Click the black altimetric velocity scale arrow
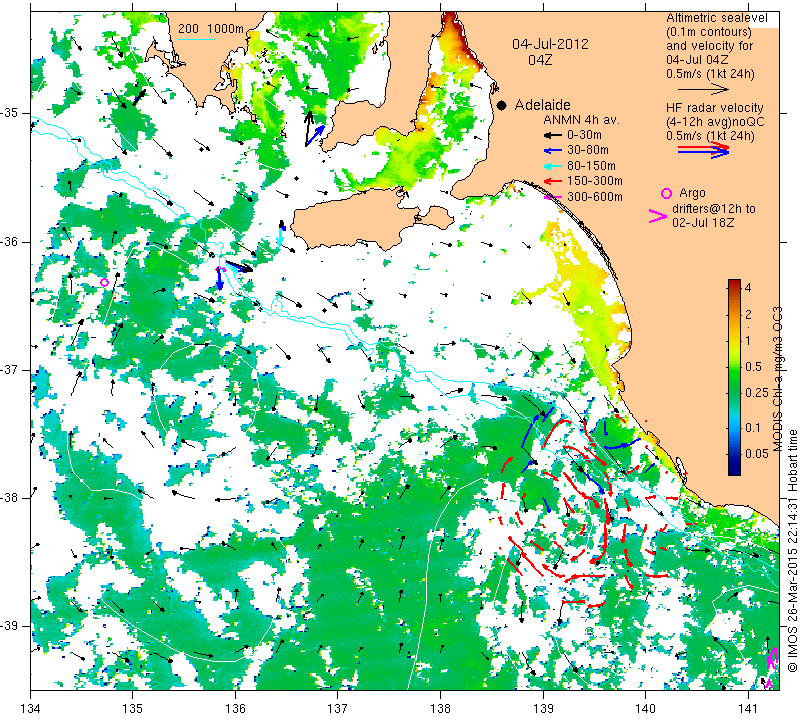 [703, 89]
